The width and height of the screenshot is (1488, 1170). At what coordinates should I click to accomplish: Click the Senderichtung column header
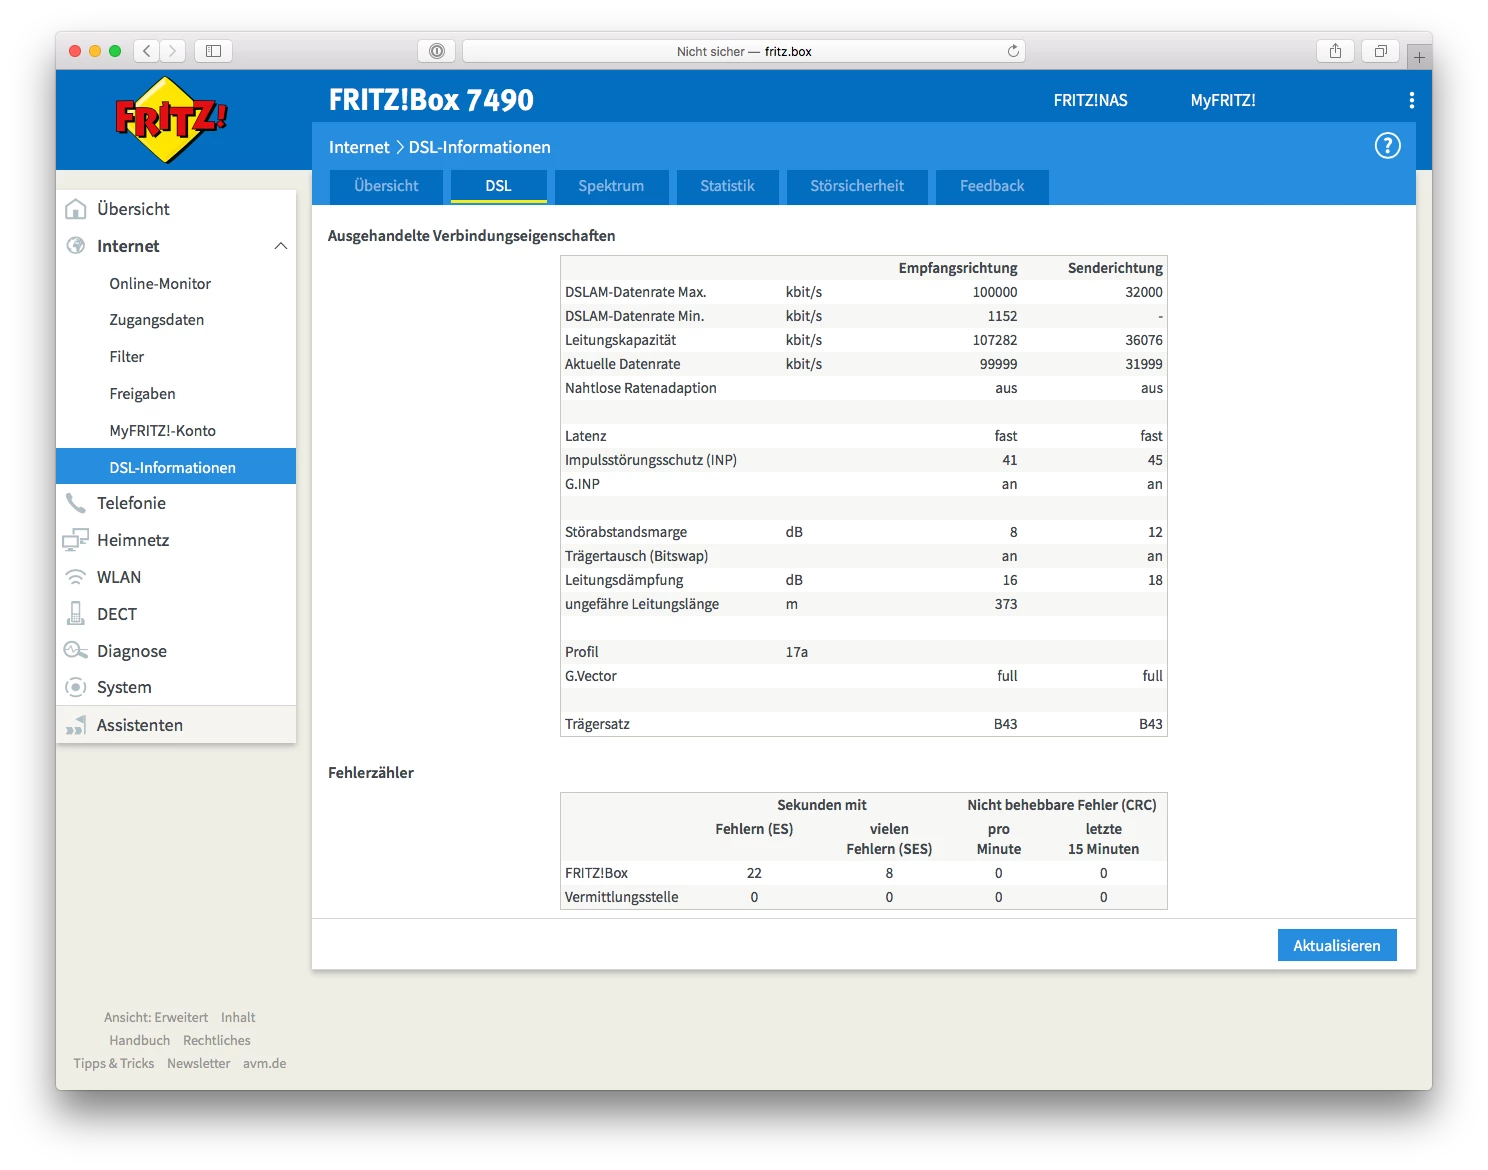(x=1115, y=268)
